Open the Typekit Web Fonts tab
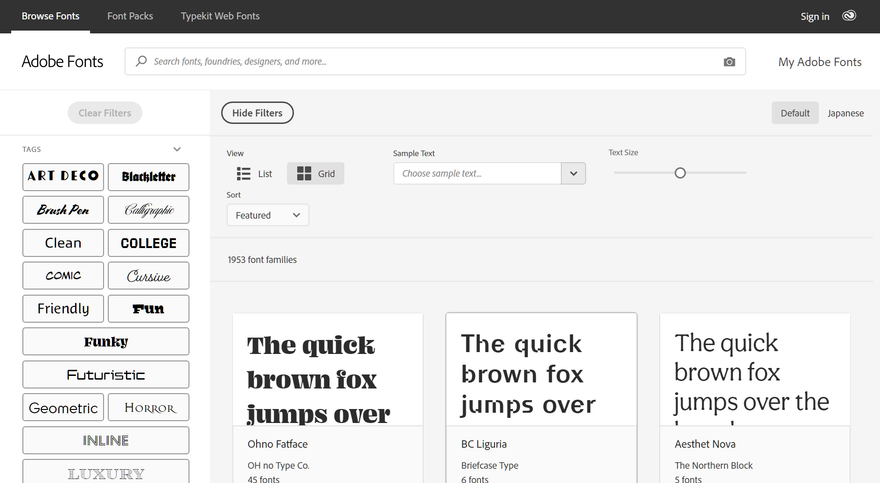880x483 pixels. tap(220, 16)
